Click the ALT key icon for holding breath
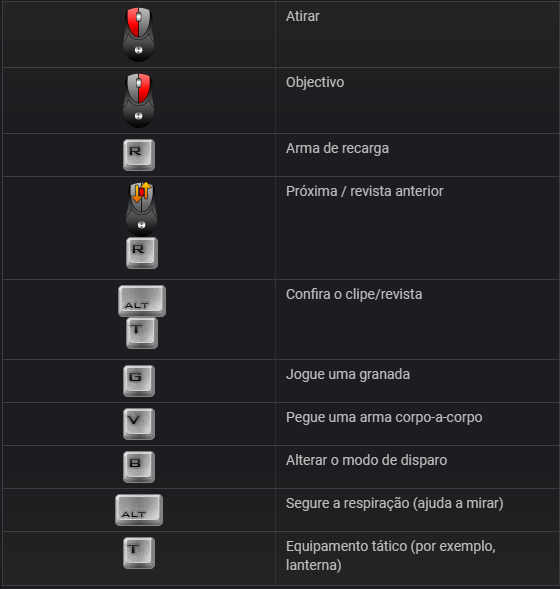The width and height of the screenshot is (560, 589). pyautogui.click(x=139, y=510)
